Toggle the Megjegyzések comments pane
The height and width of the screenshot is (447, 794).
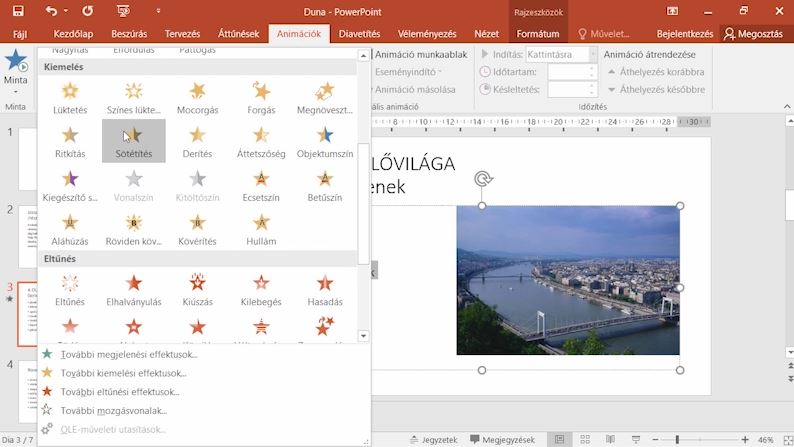click(502, 439)
